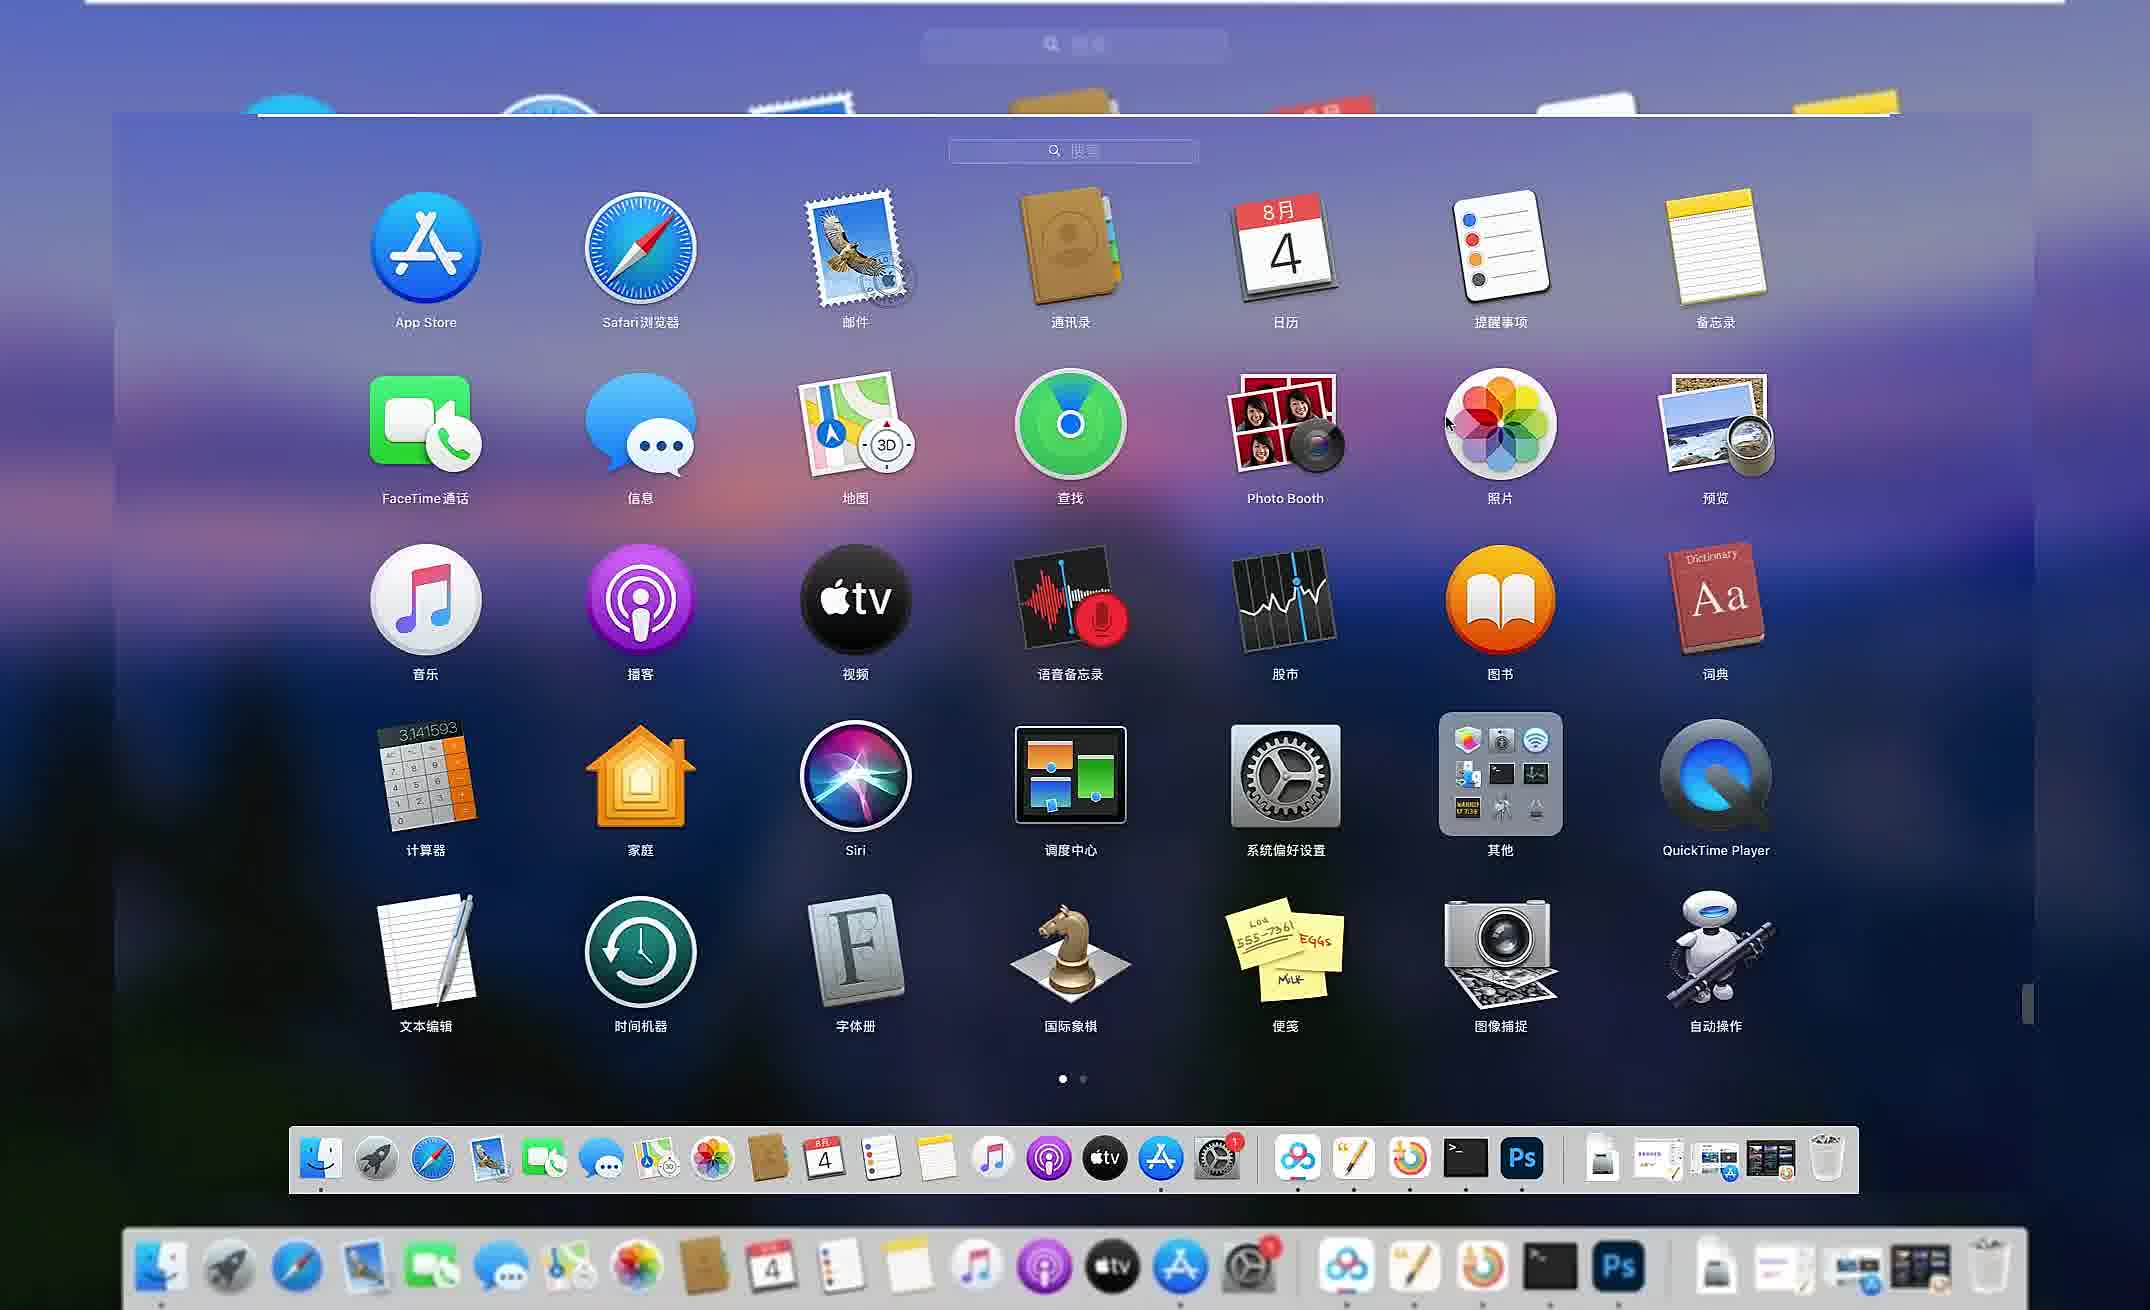Open 国际象棋 Chess app
Viewport: 2150px width, 1310px height.
tap(1070, 952)
